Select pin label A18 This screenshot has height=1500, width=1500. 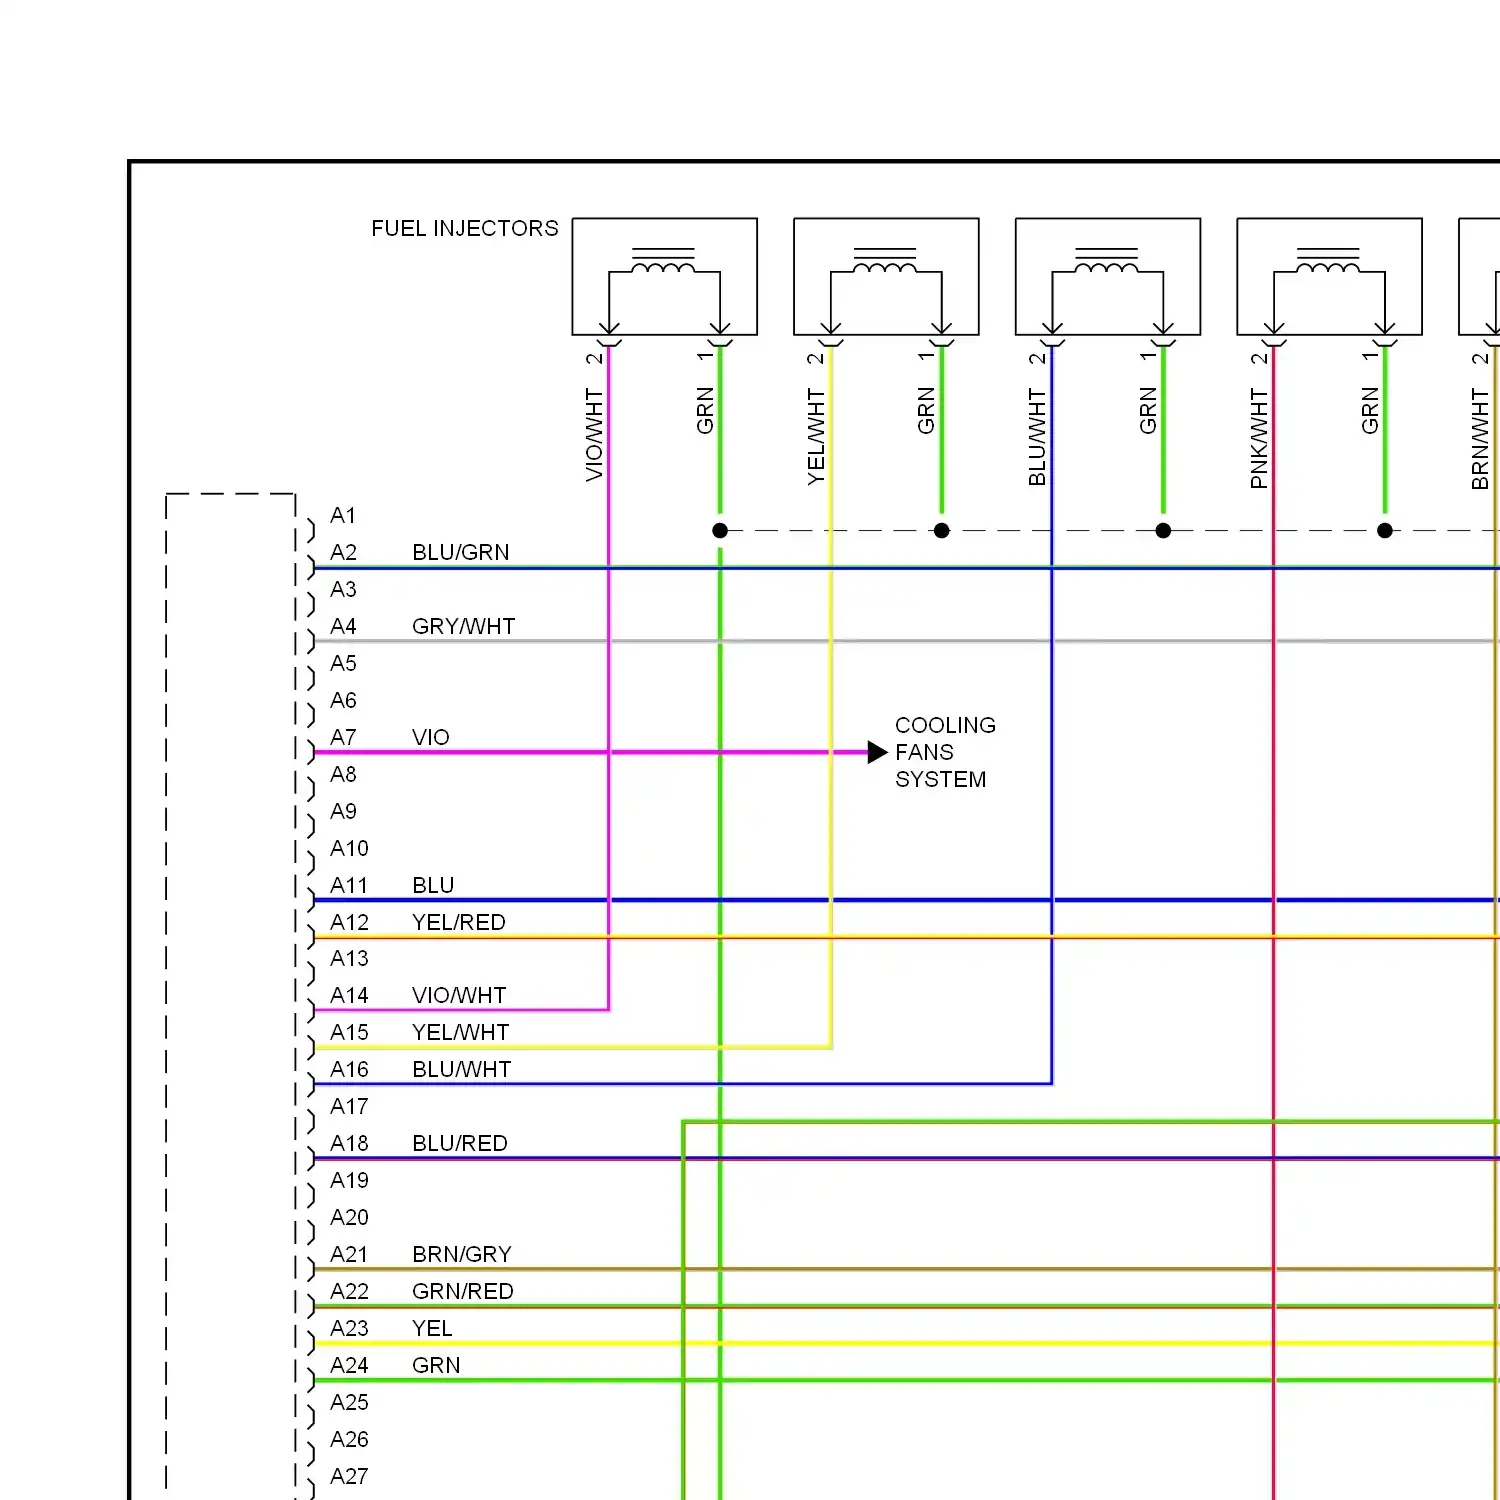point(349,1144)
